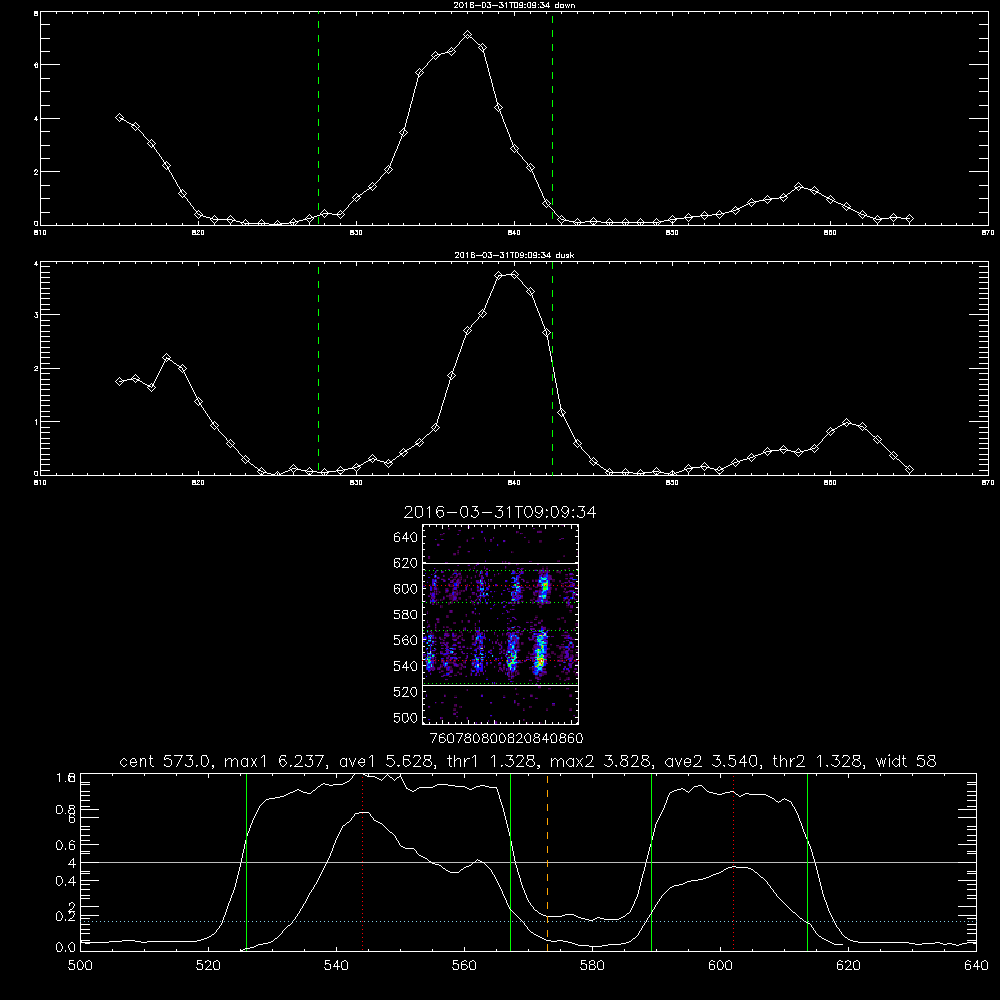Click the solid green line near 614
1000x1000 pixels.
[x=807, y=862]
